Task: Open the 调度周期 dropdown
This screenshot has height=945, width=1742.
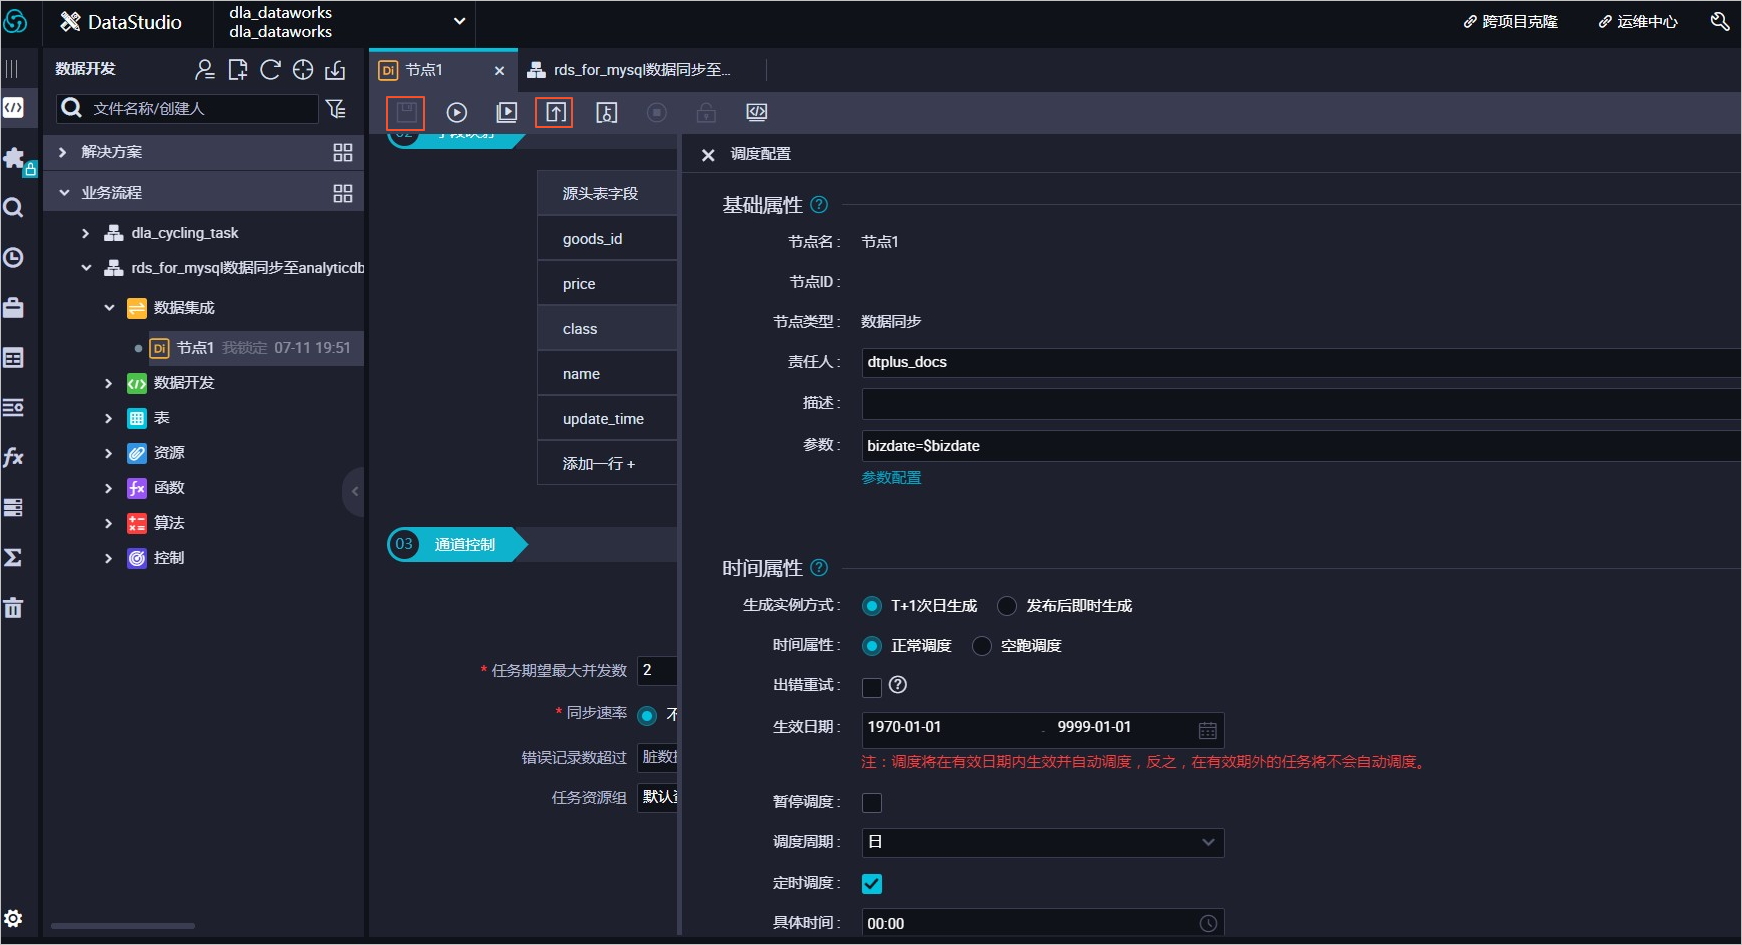Action: 1043,842
